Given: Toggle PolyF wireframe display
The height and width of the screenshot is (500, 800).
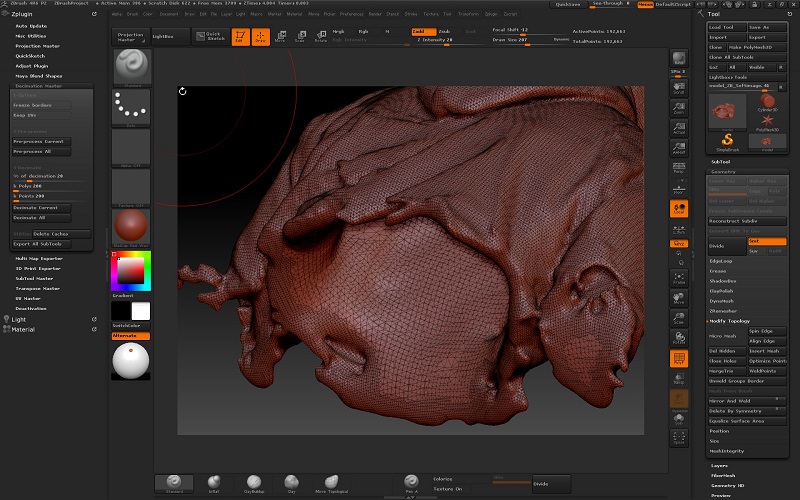Looking at the screenshot, I should 679,358.
